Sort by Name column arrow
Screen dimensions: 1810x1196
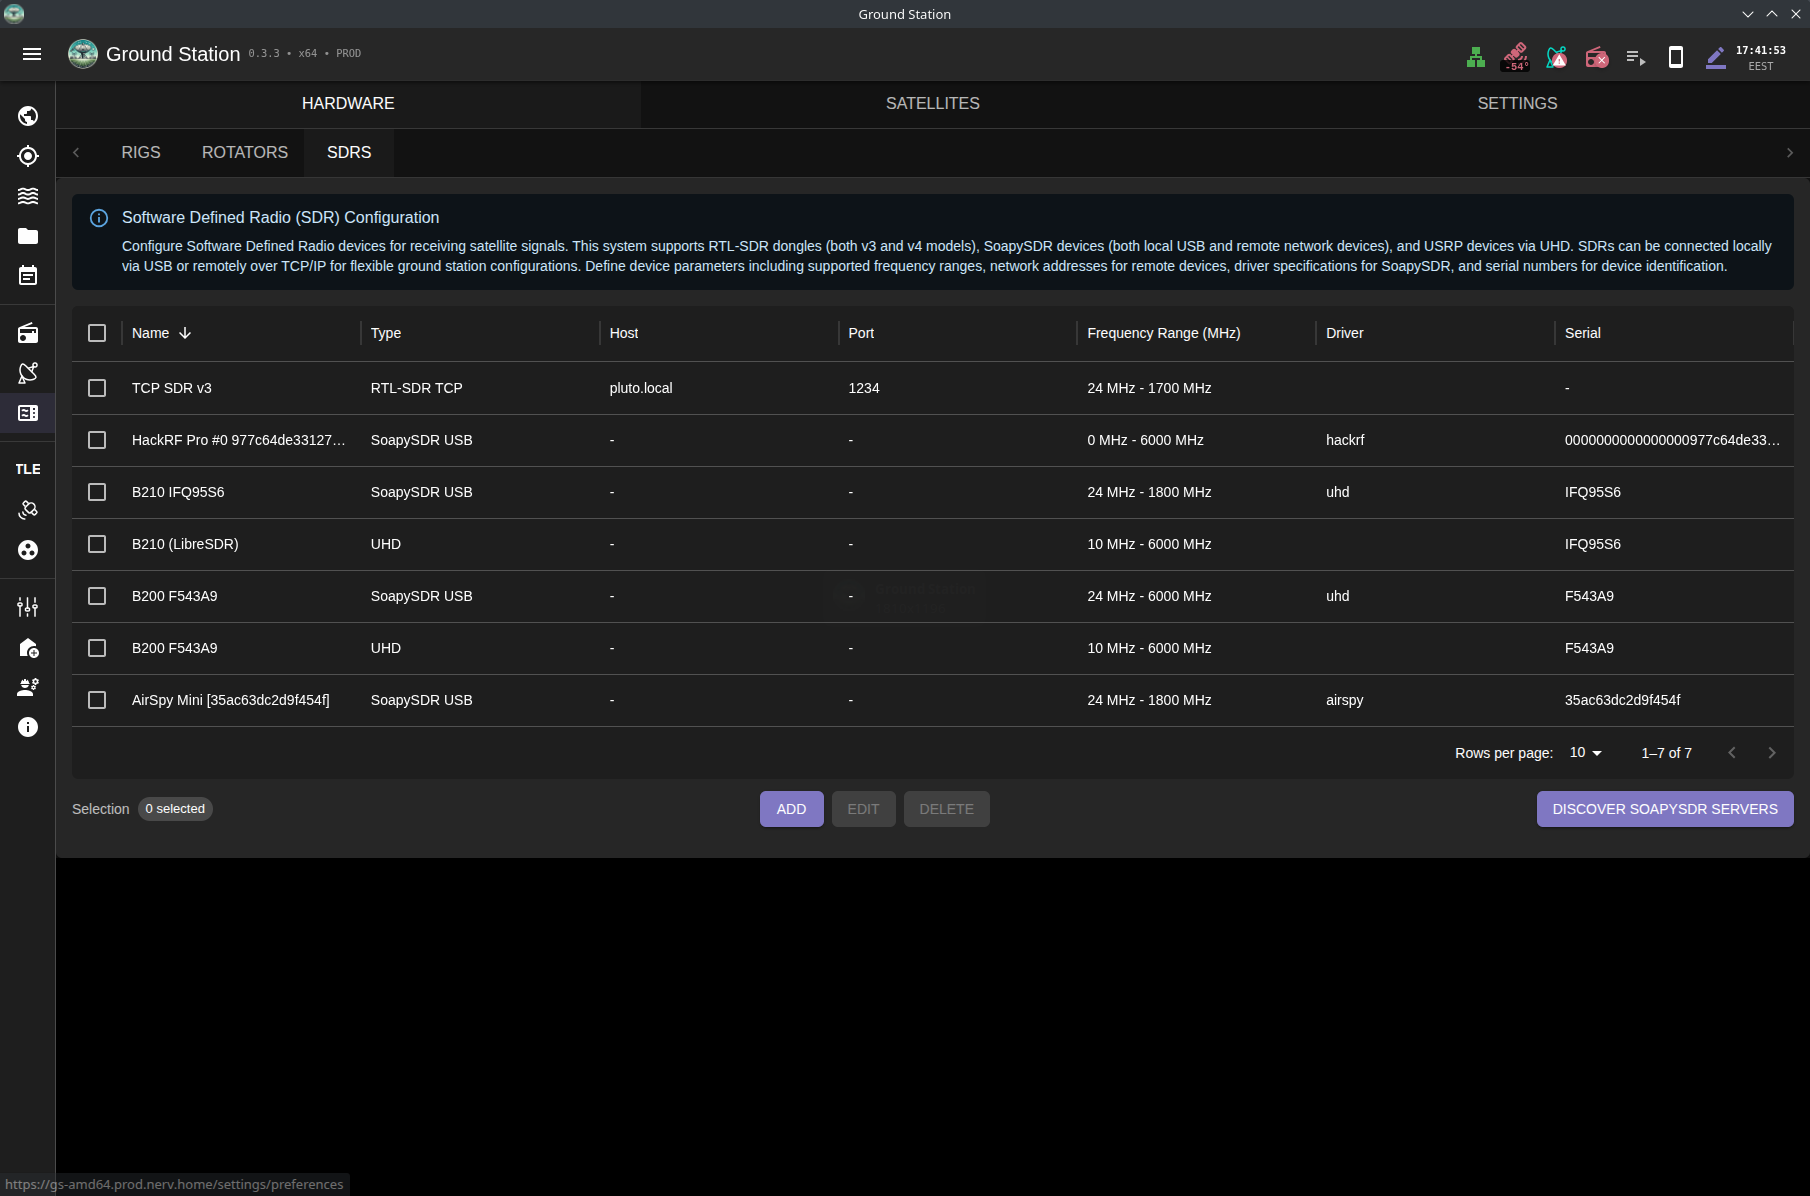point(185,333)
